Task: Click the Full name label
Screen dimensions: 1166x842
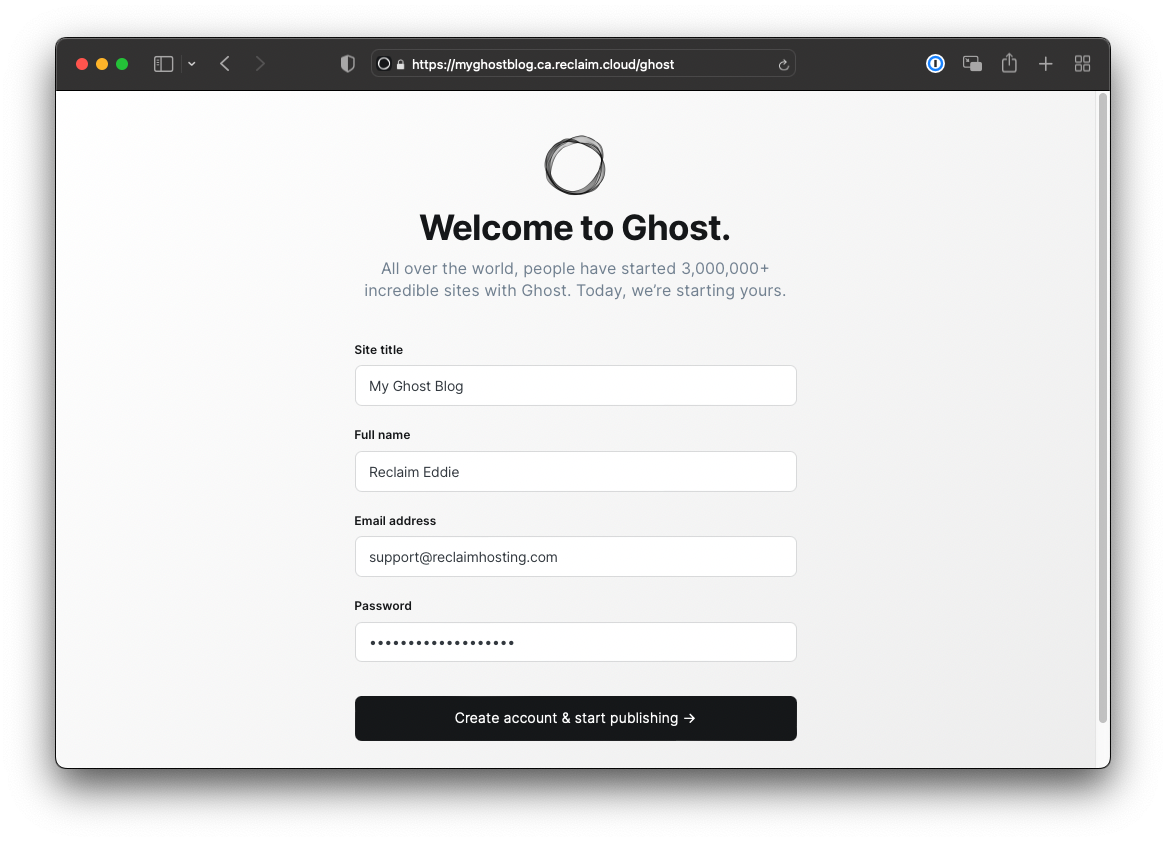Action: tap(382, 435)
